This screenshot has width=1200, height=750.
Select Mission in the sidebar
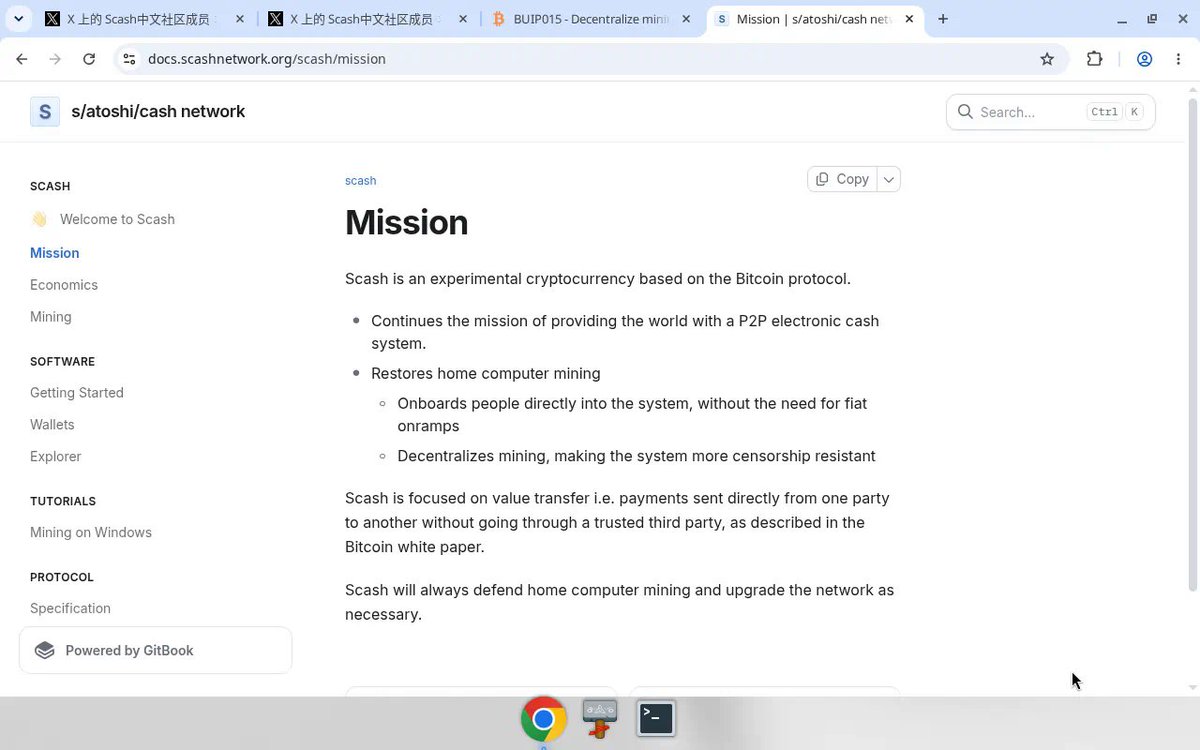tap(55, 253)
